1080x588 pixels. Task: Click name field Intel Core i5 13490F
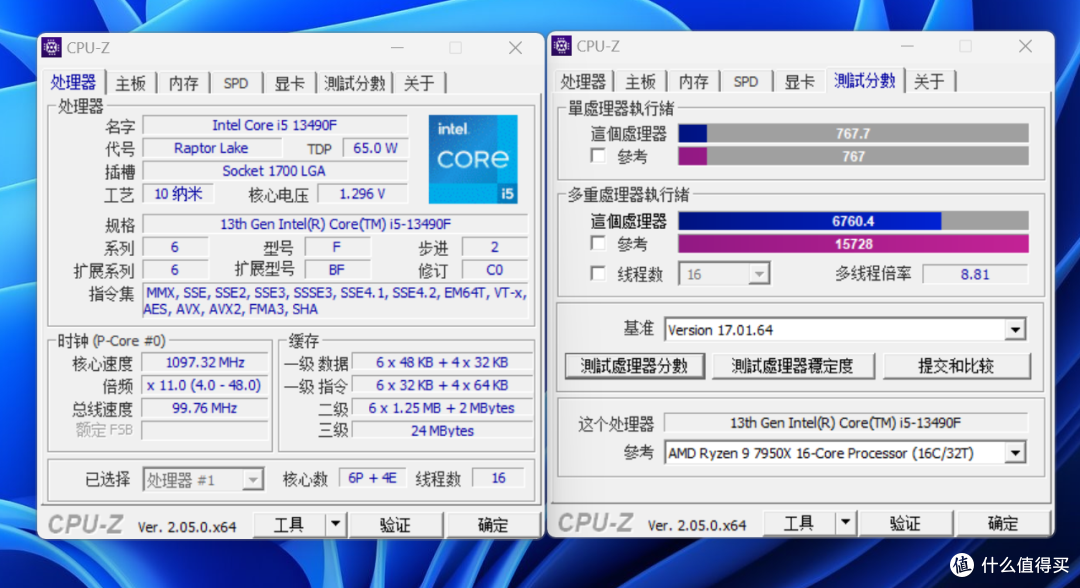tap(275, 125)
